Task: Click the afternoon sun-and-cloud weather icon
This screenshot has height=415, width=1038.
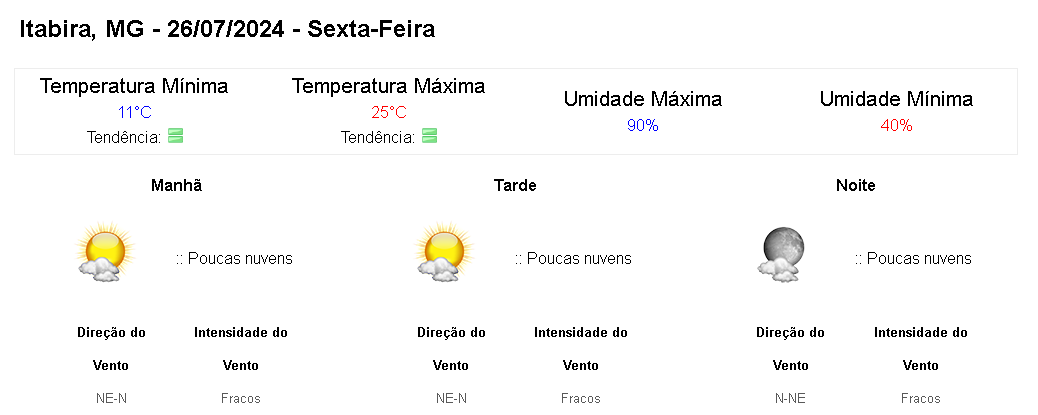Action: [x=443, y=253]
